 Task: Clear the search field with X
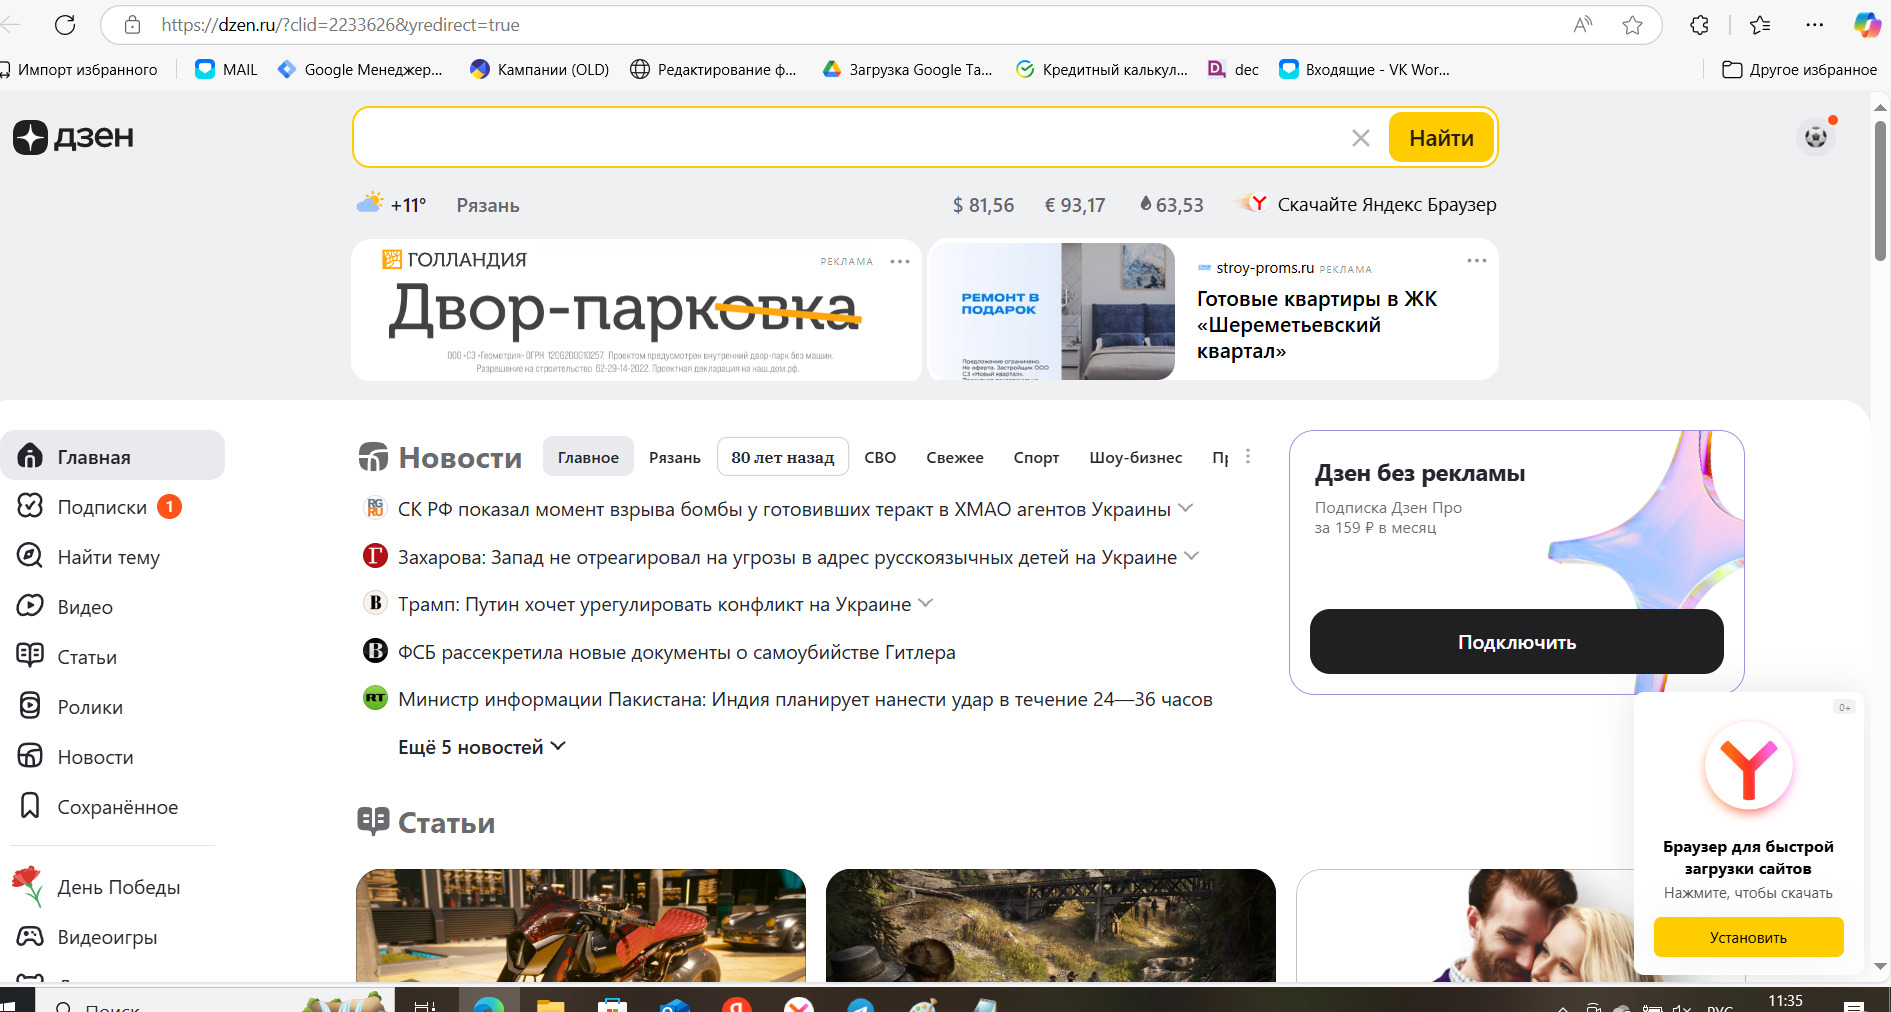click(x=1361, y=138)
